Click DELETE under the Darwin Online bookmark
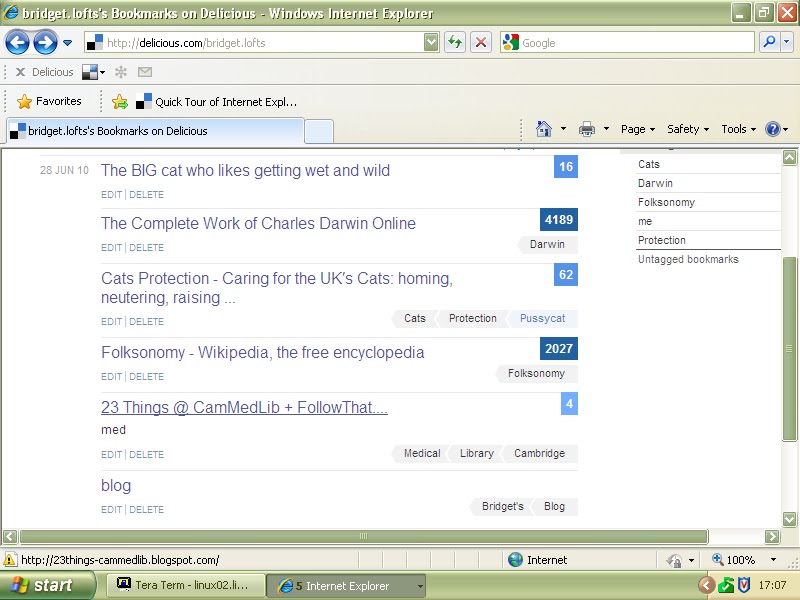This screenshot has width=800, height=600. click(146, 247)
